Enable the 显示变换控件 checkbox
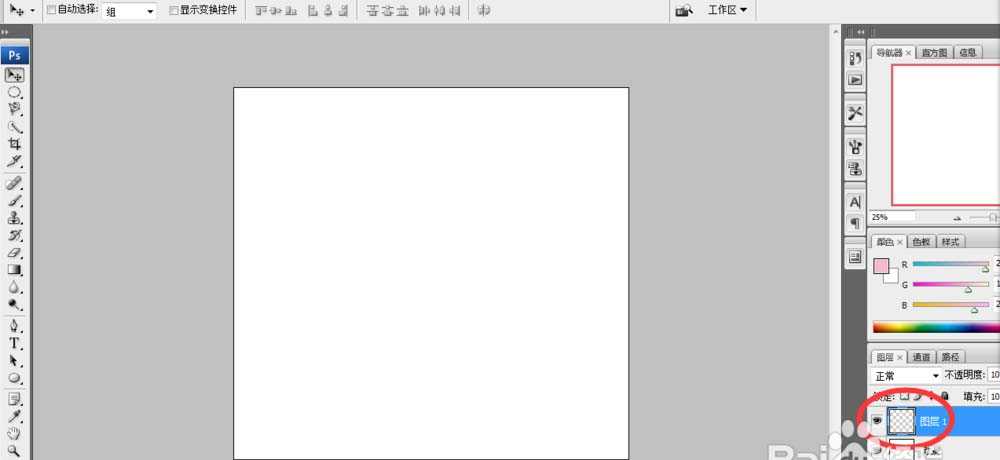Image resolution: width=1000 pixels, height=460 pixels. pyautogui.click(x=173, y=10)
